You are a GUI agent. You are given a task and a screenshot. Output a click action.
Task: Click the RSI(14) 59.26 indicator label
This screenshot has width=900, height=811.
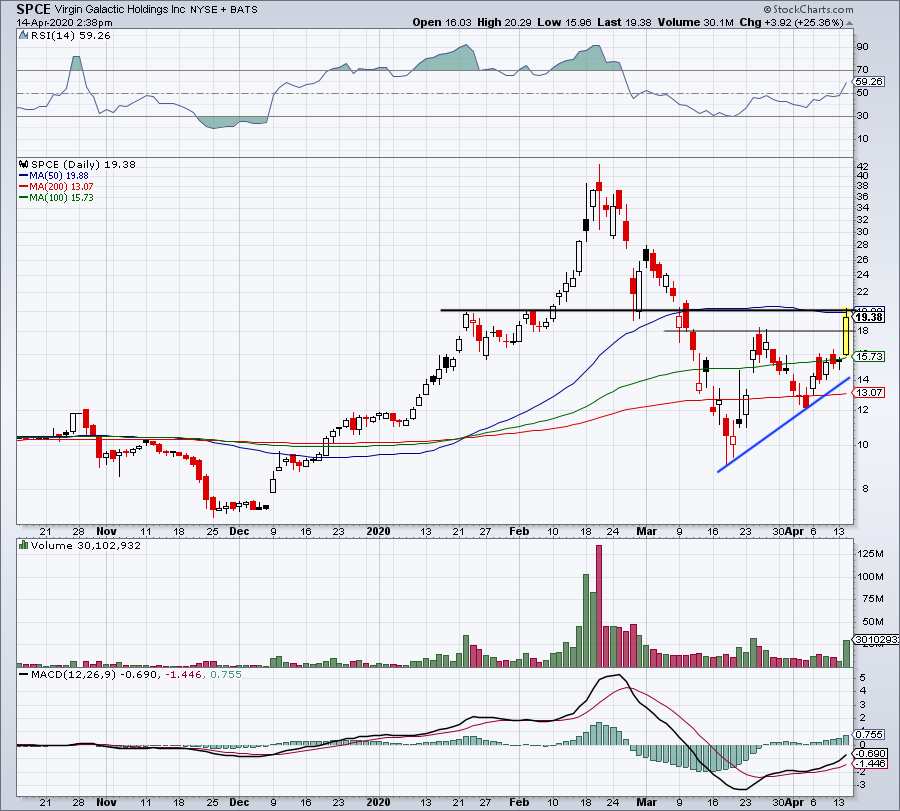[70, 36]
